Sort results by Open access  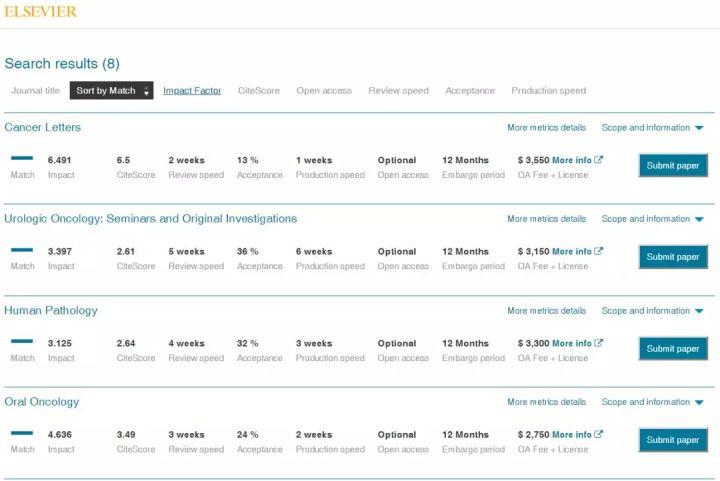click(324, 90)
